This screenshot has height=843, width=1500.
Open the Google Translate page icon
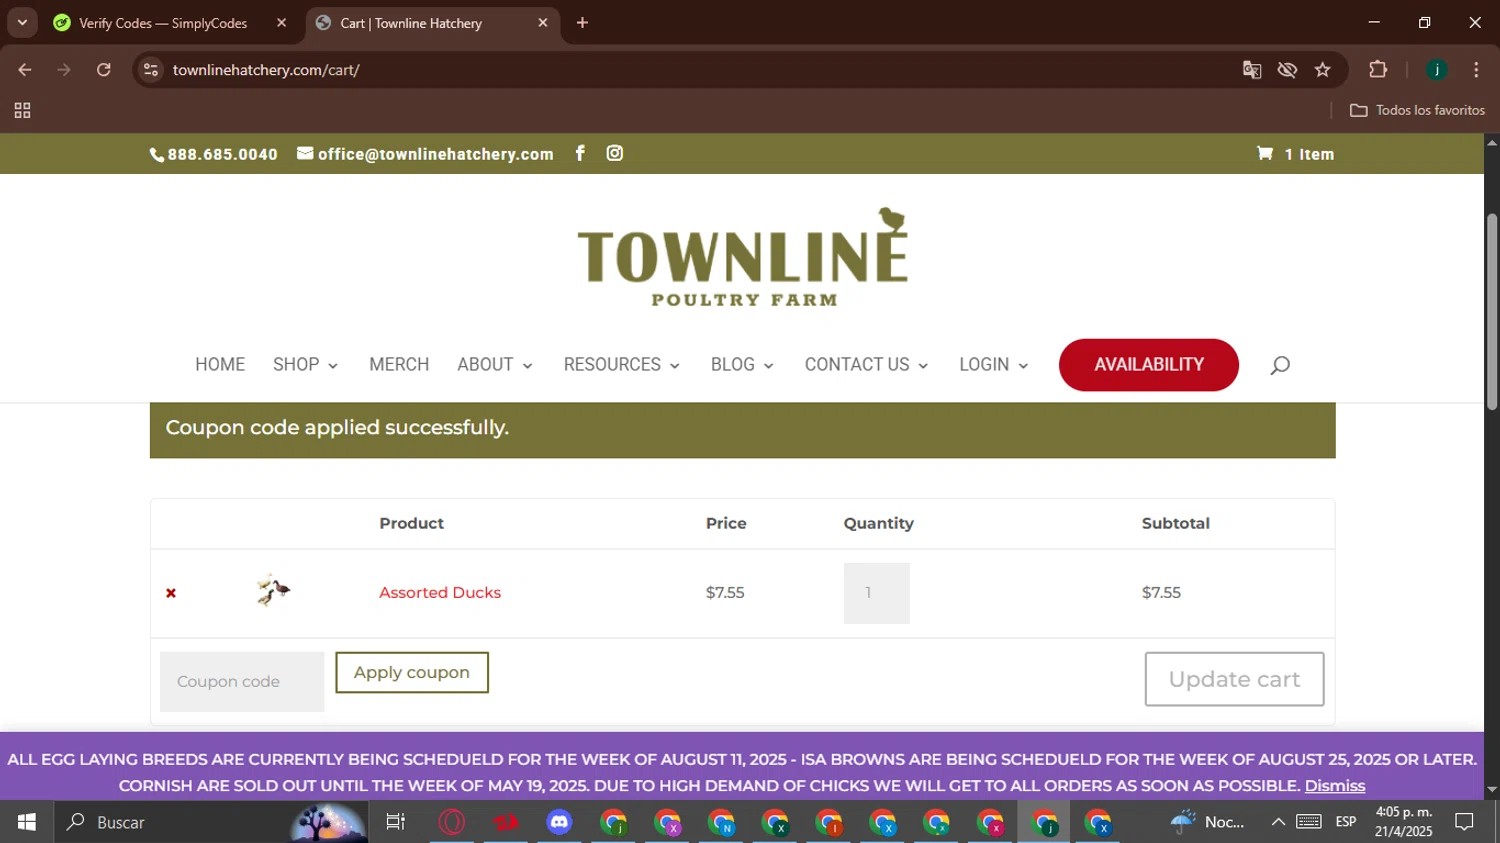tap(1252, 70)
